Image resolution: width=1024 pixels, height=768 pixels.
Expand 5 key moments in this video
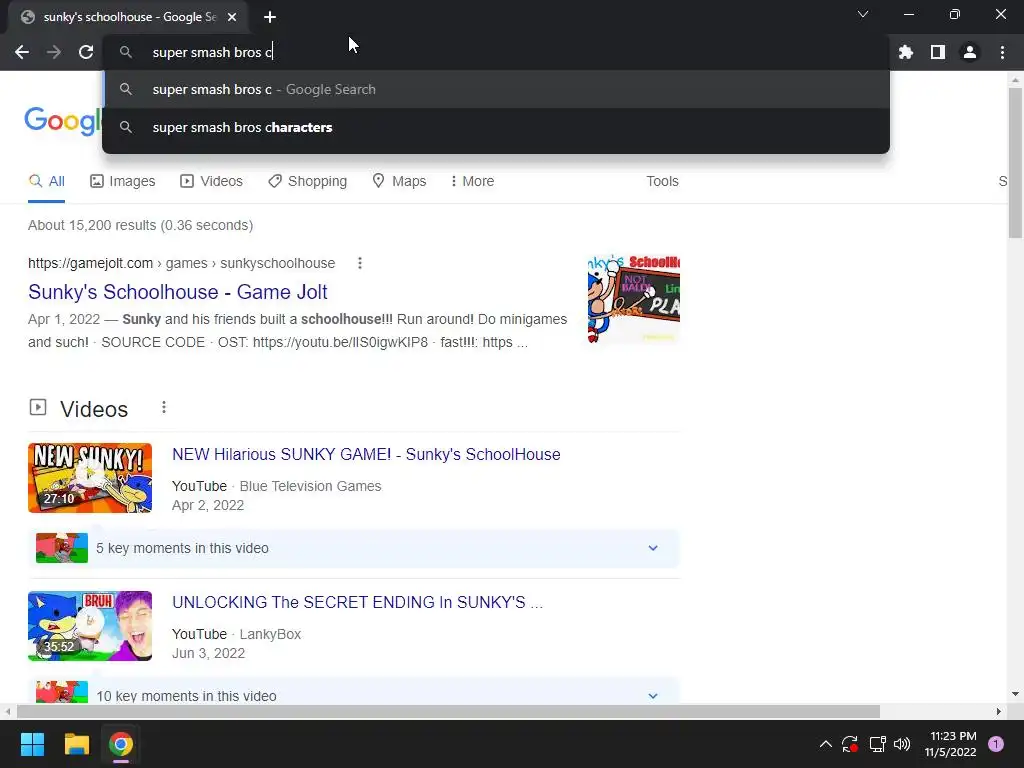(x=353, y=548)
